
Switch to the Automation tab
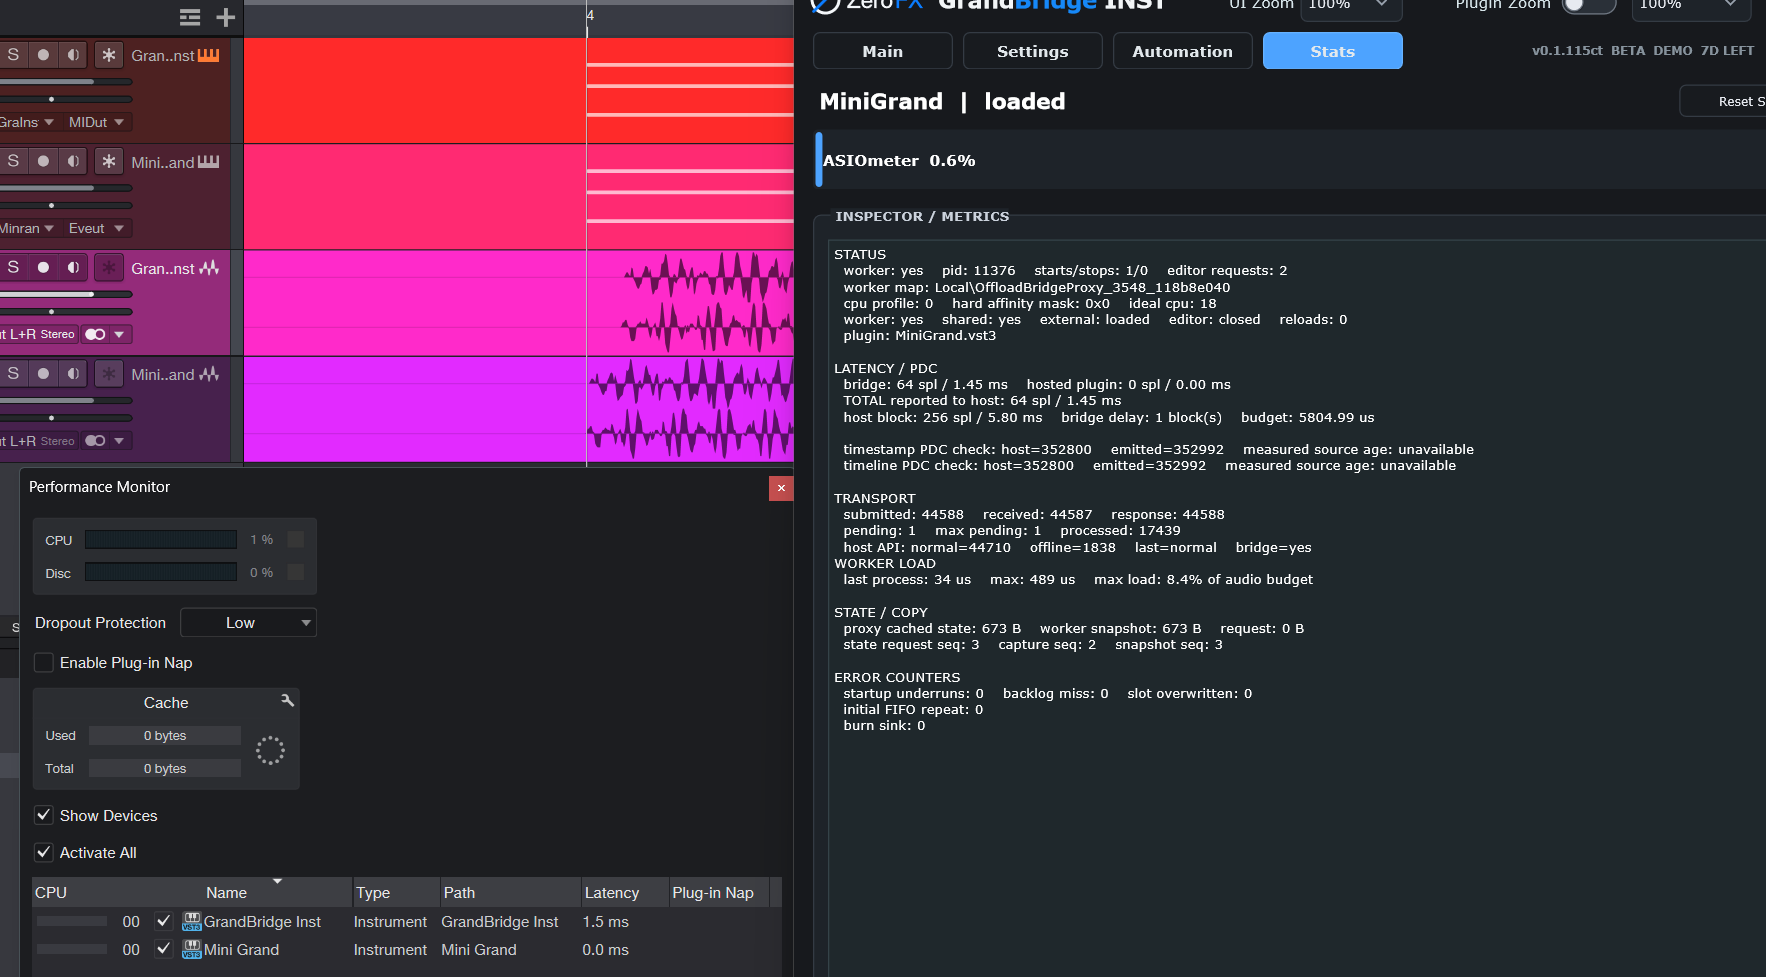click(x=1183, y=51)
